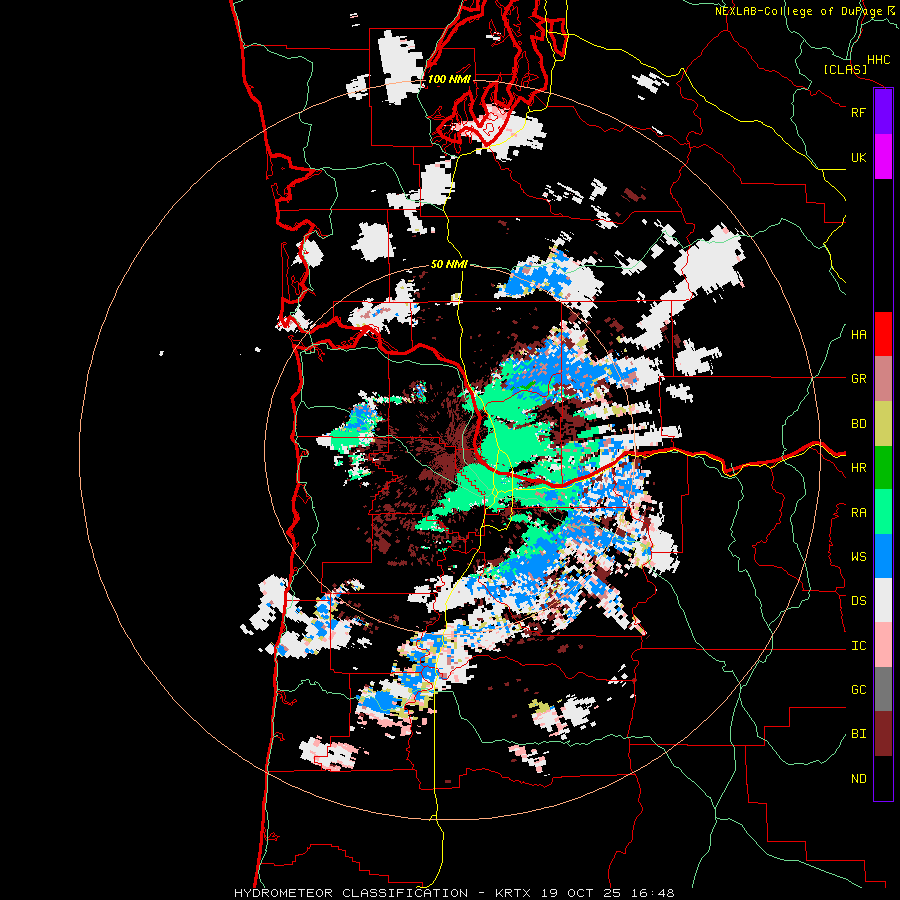Click the magenta UK color swatch
This screenshot has height=900, width=900.
[x=883, y=157]
